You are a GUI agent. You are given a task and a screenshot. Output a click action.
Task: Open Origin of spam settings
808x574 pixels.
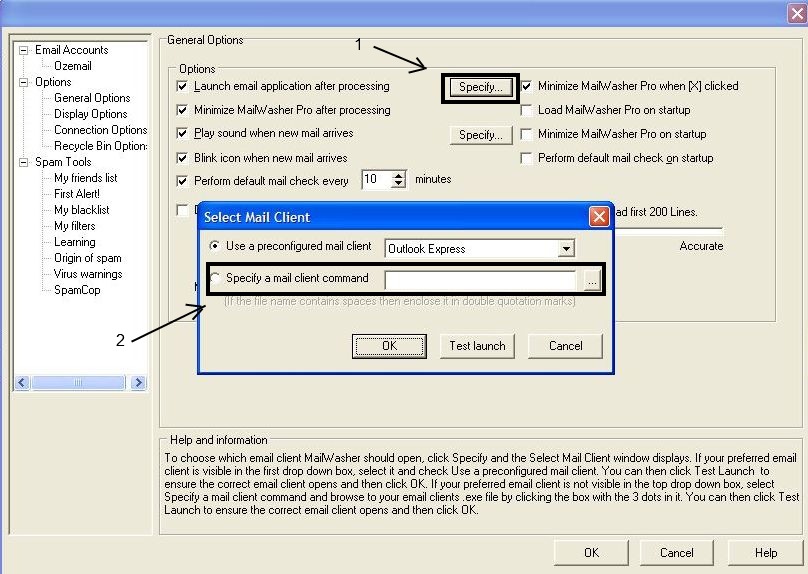tap(88, 258)
